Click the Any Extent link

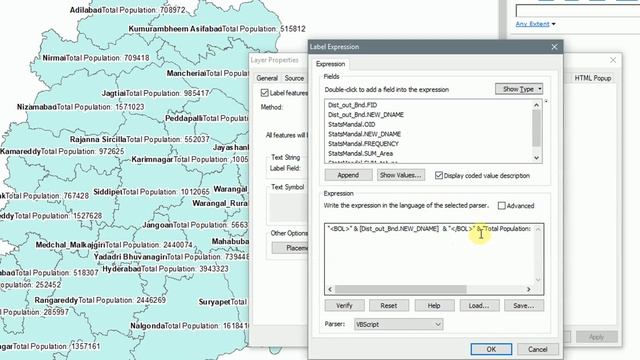coord(532,24)
